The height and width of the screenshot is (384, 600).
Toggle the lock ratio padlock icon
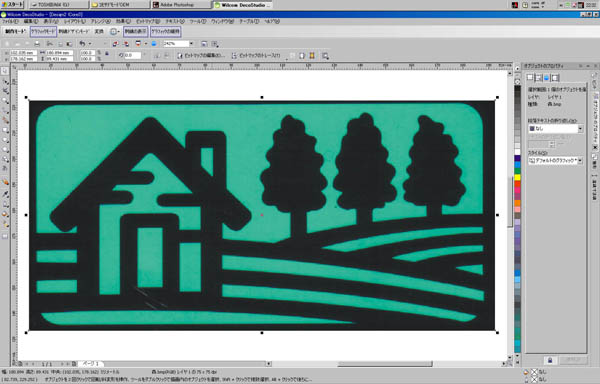(107, 54)
